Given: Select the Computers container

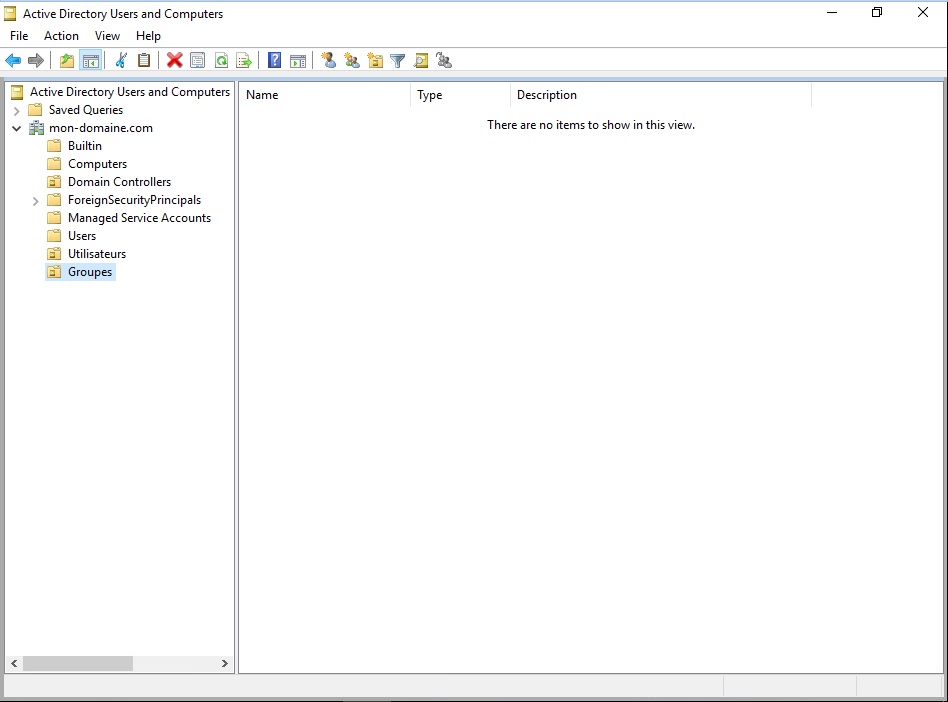Looking at the screenshot, I should 97,164.
